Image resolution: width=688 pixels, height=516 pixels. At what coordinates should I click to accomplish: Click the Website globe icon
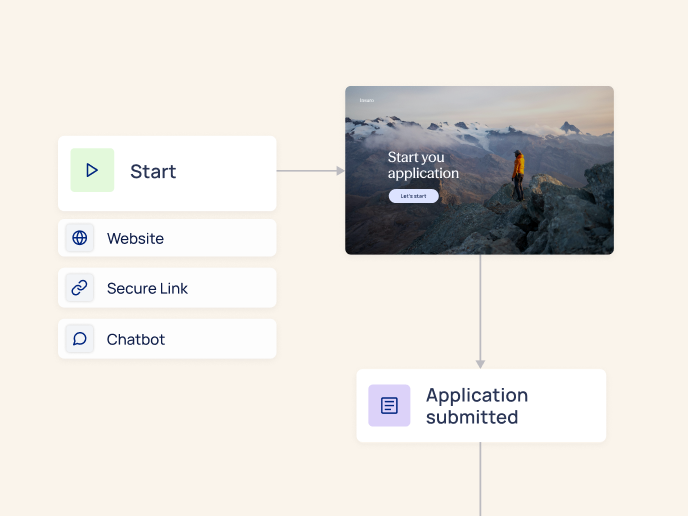pyautogui.click(x=80, y=238)
